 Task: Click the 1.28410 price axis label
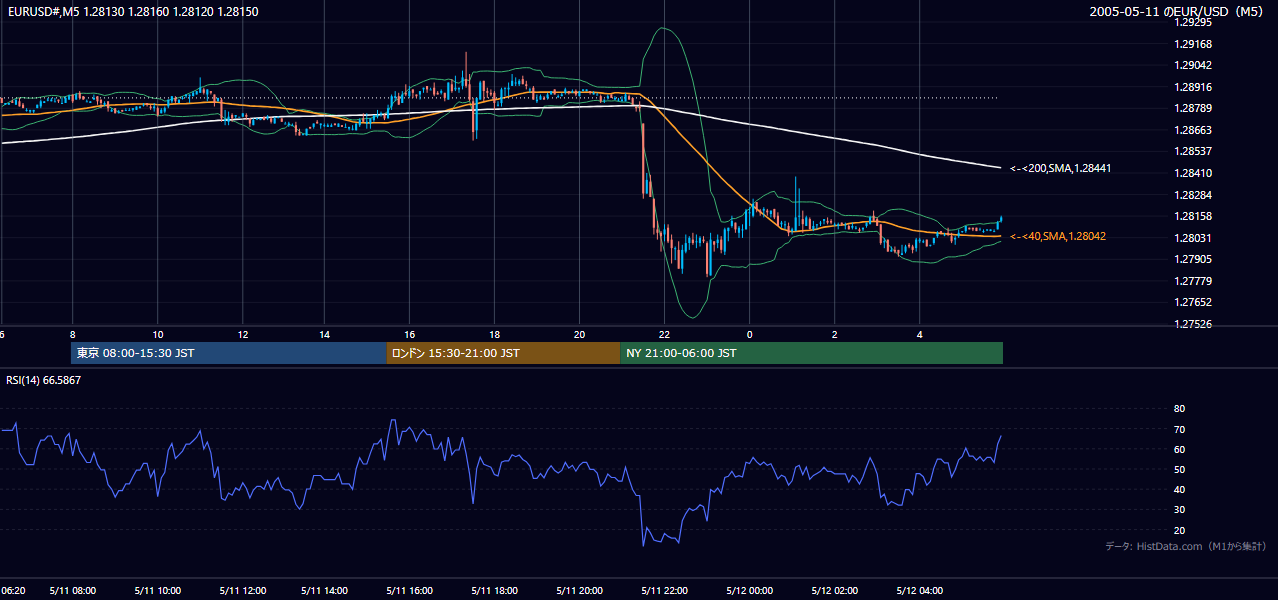[x=1193, y=173]
